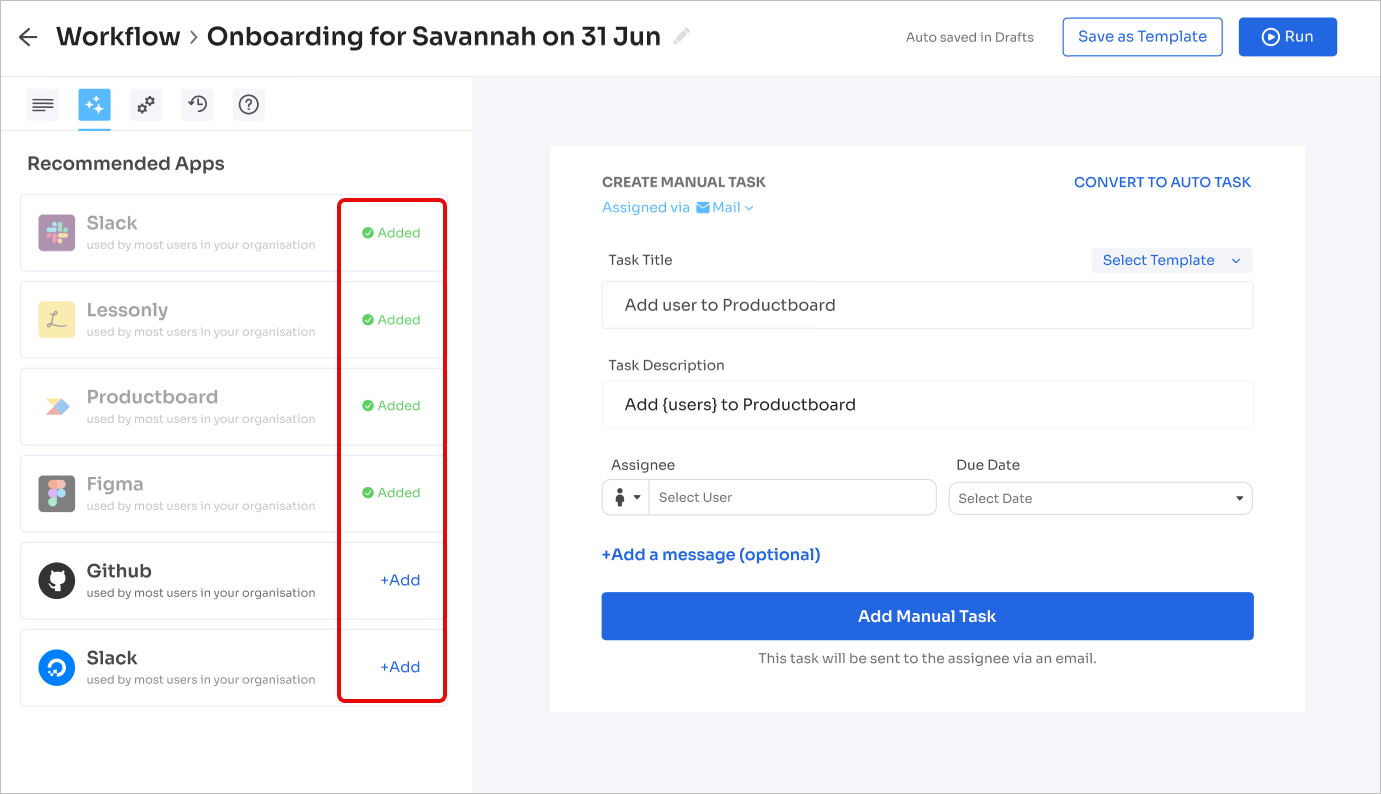Focus the Task Title input field
Viewport: 1381px width, 794px height.
pyautogui.click(x=927, y=305)
